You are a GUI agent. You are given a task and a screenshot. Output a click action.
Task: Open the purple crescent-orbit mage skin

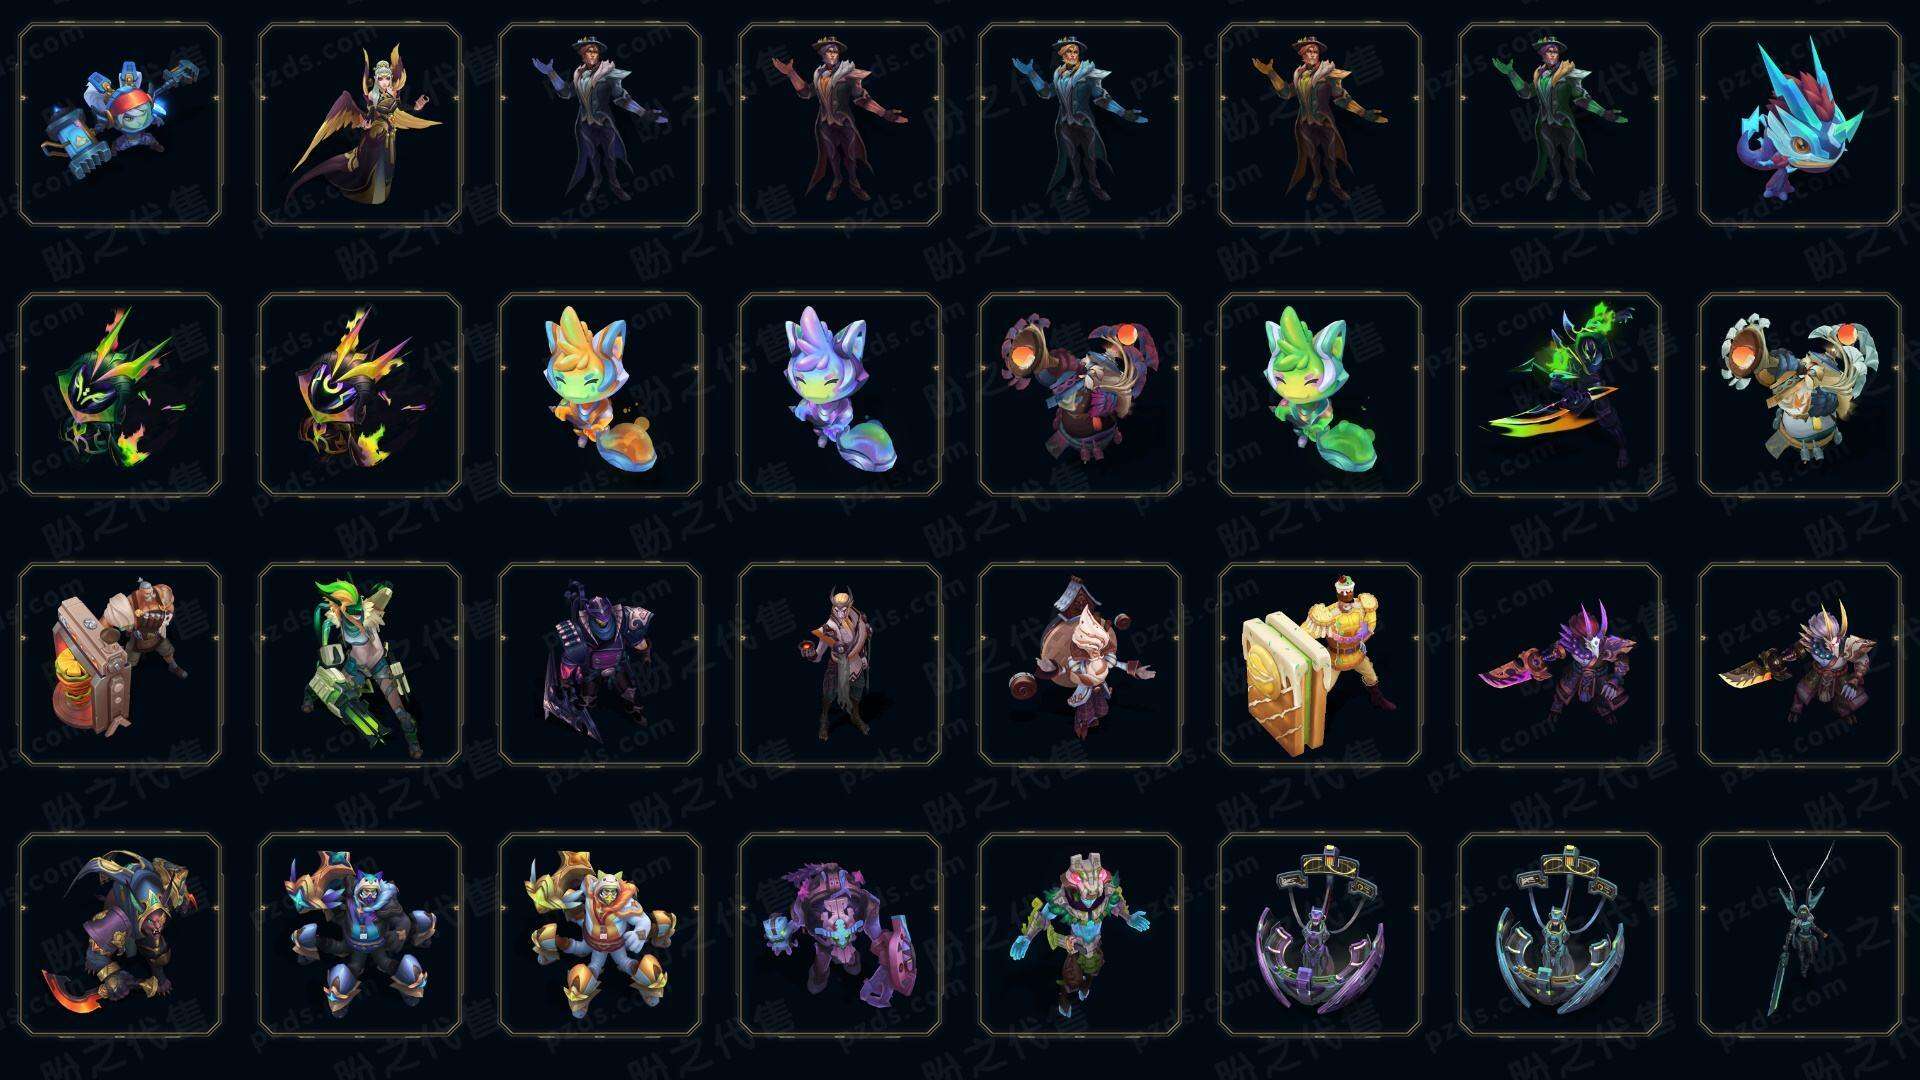click(1320, 934)
